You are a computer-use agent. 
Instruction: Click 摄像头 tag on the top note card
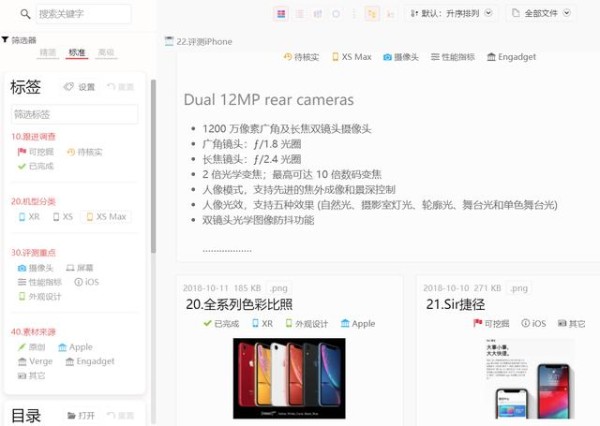pos(401,57)
